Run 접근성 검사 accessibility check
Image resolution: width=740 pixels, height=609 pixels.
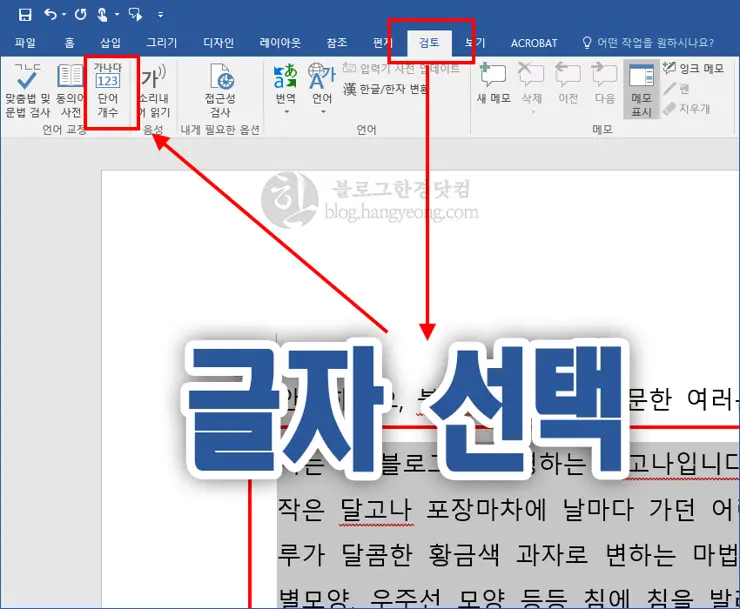pos(220,90)
